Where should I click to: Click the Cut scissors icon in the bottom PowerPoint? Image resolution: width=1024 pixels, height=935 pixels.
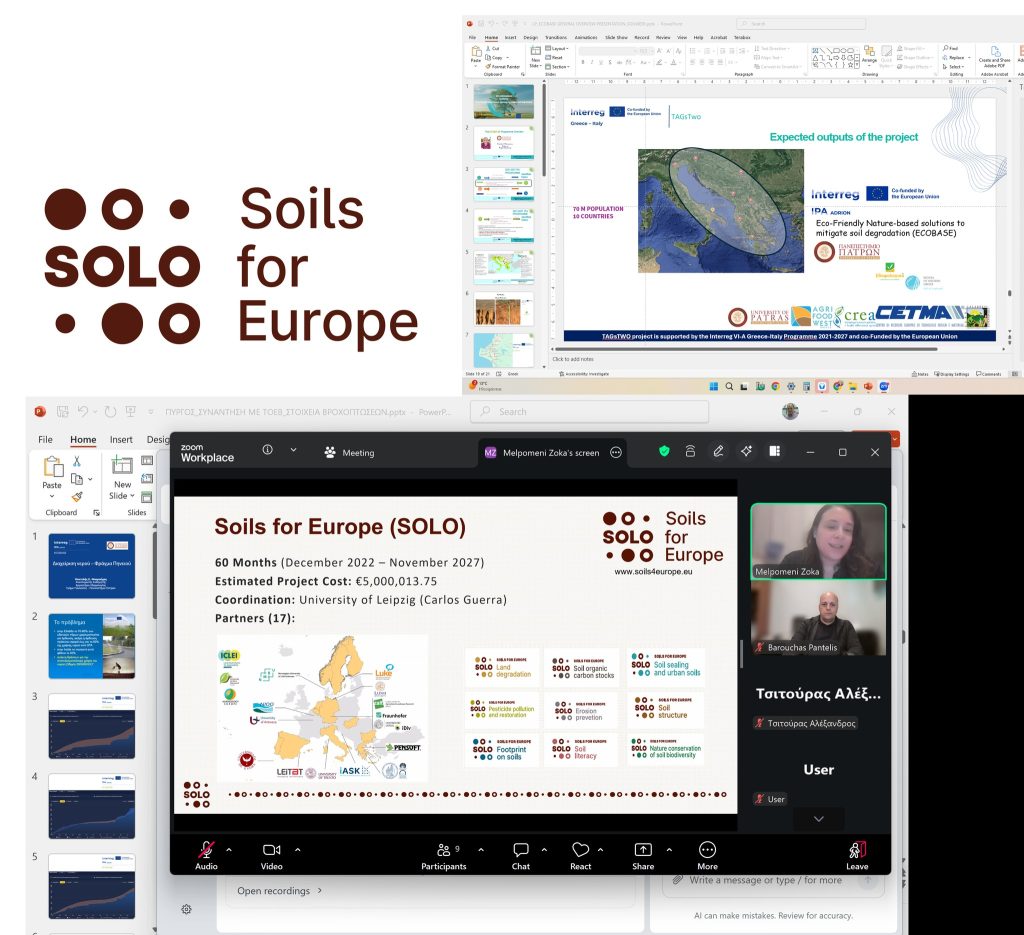click(x=77, y=461)
